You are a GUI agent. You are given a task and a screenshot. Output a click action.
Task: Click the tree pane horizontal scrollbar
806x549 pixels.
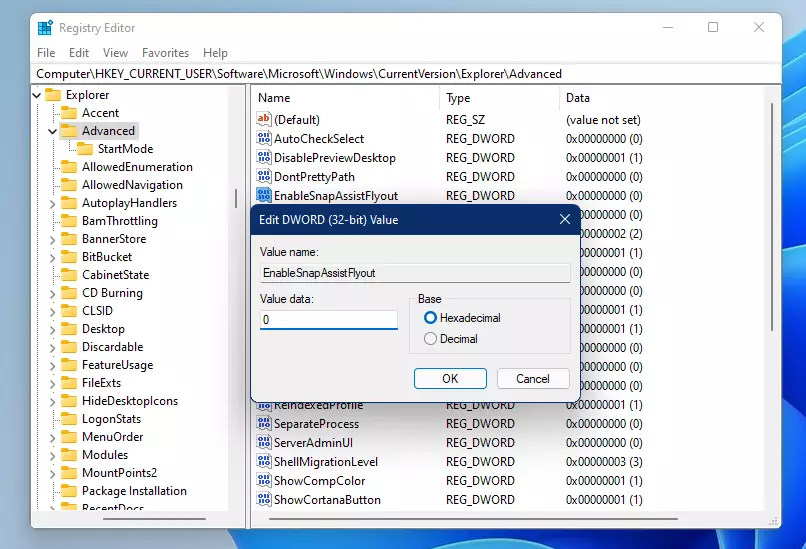[154, 519]
